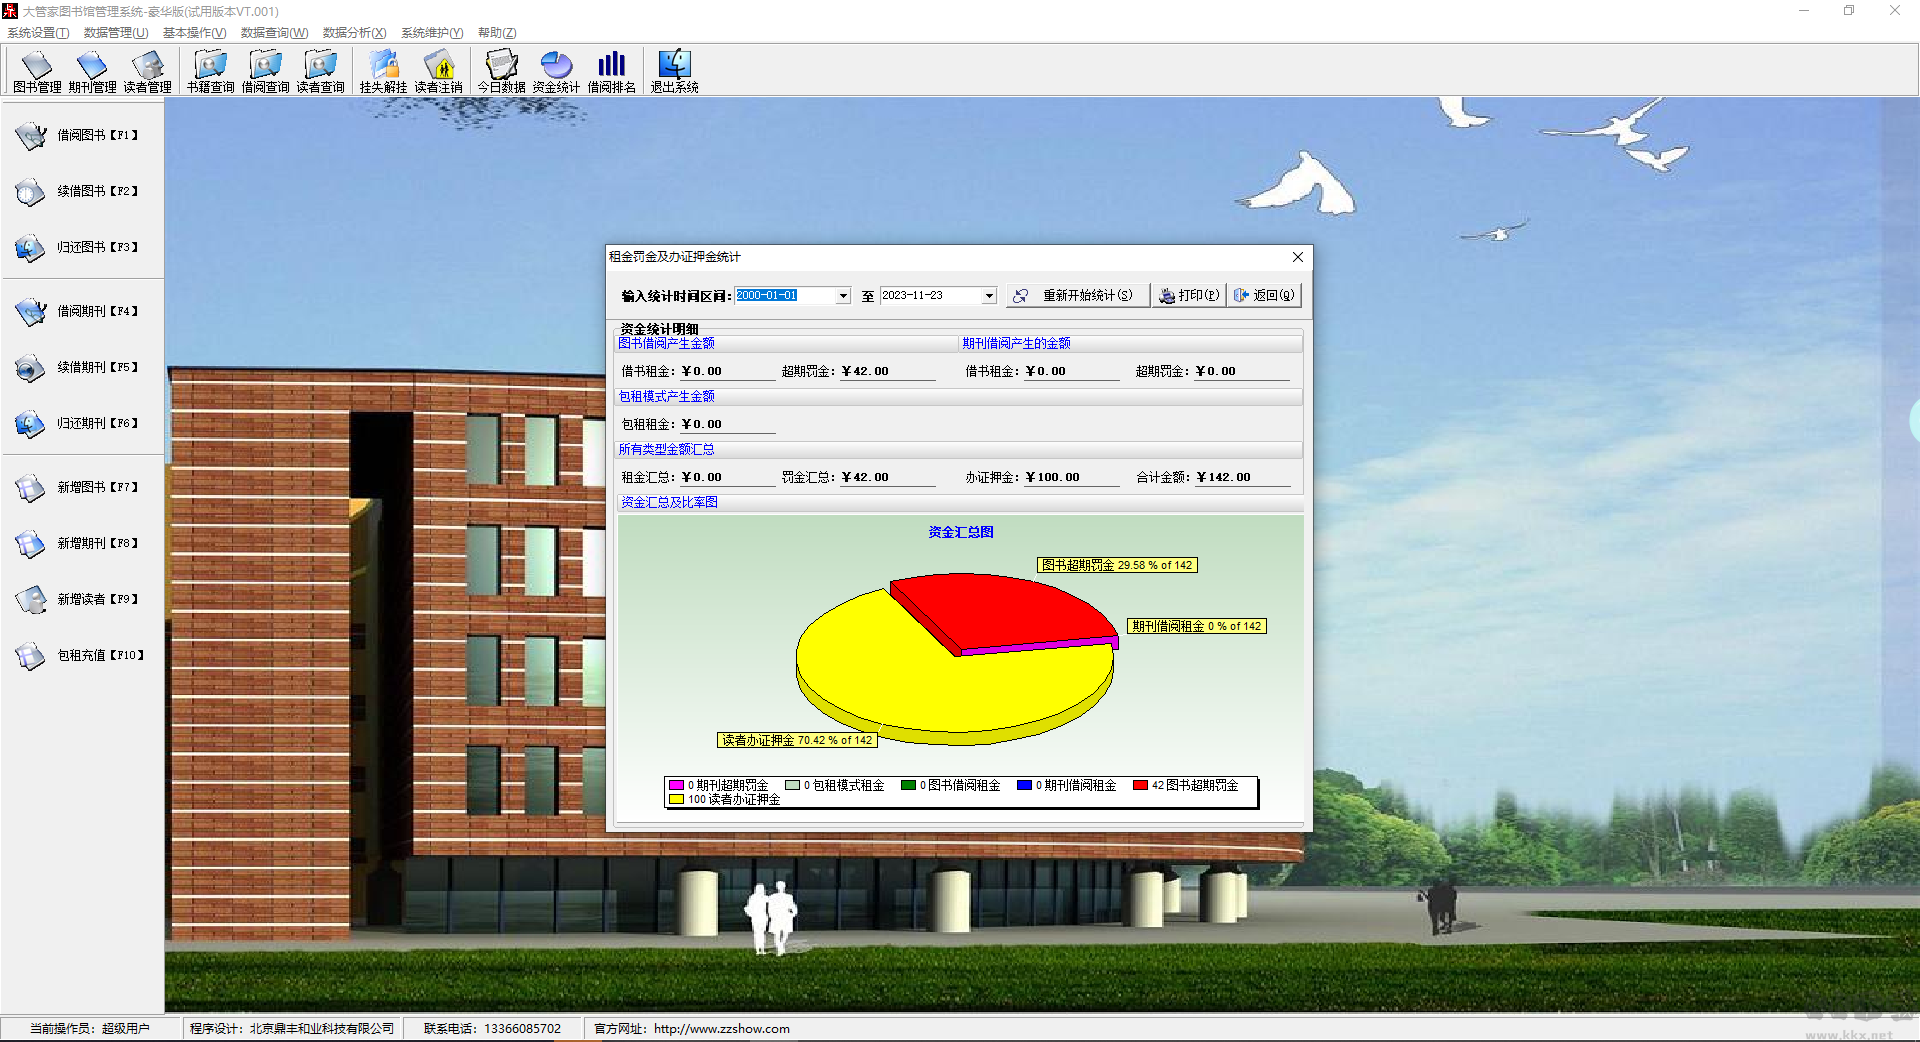The height and width of the screenshot is (1042, 1920).
Task: Select 归还图书 [F3] sidebar item
Action: [x=77, y=247]
